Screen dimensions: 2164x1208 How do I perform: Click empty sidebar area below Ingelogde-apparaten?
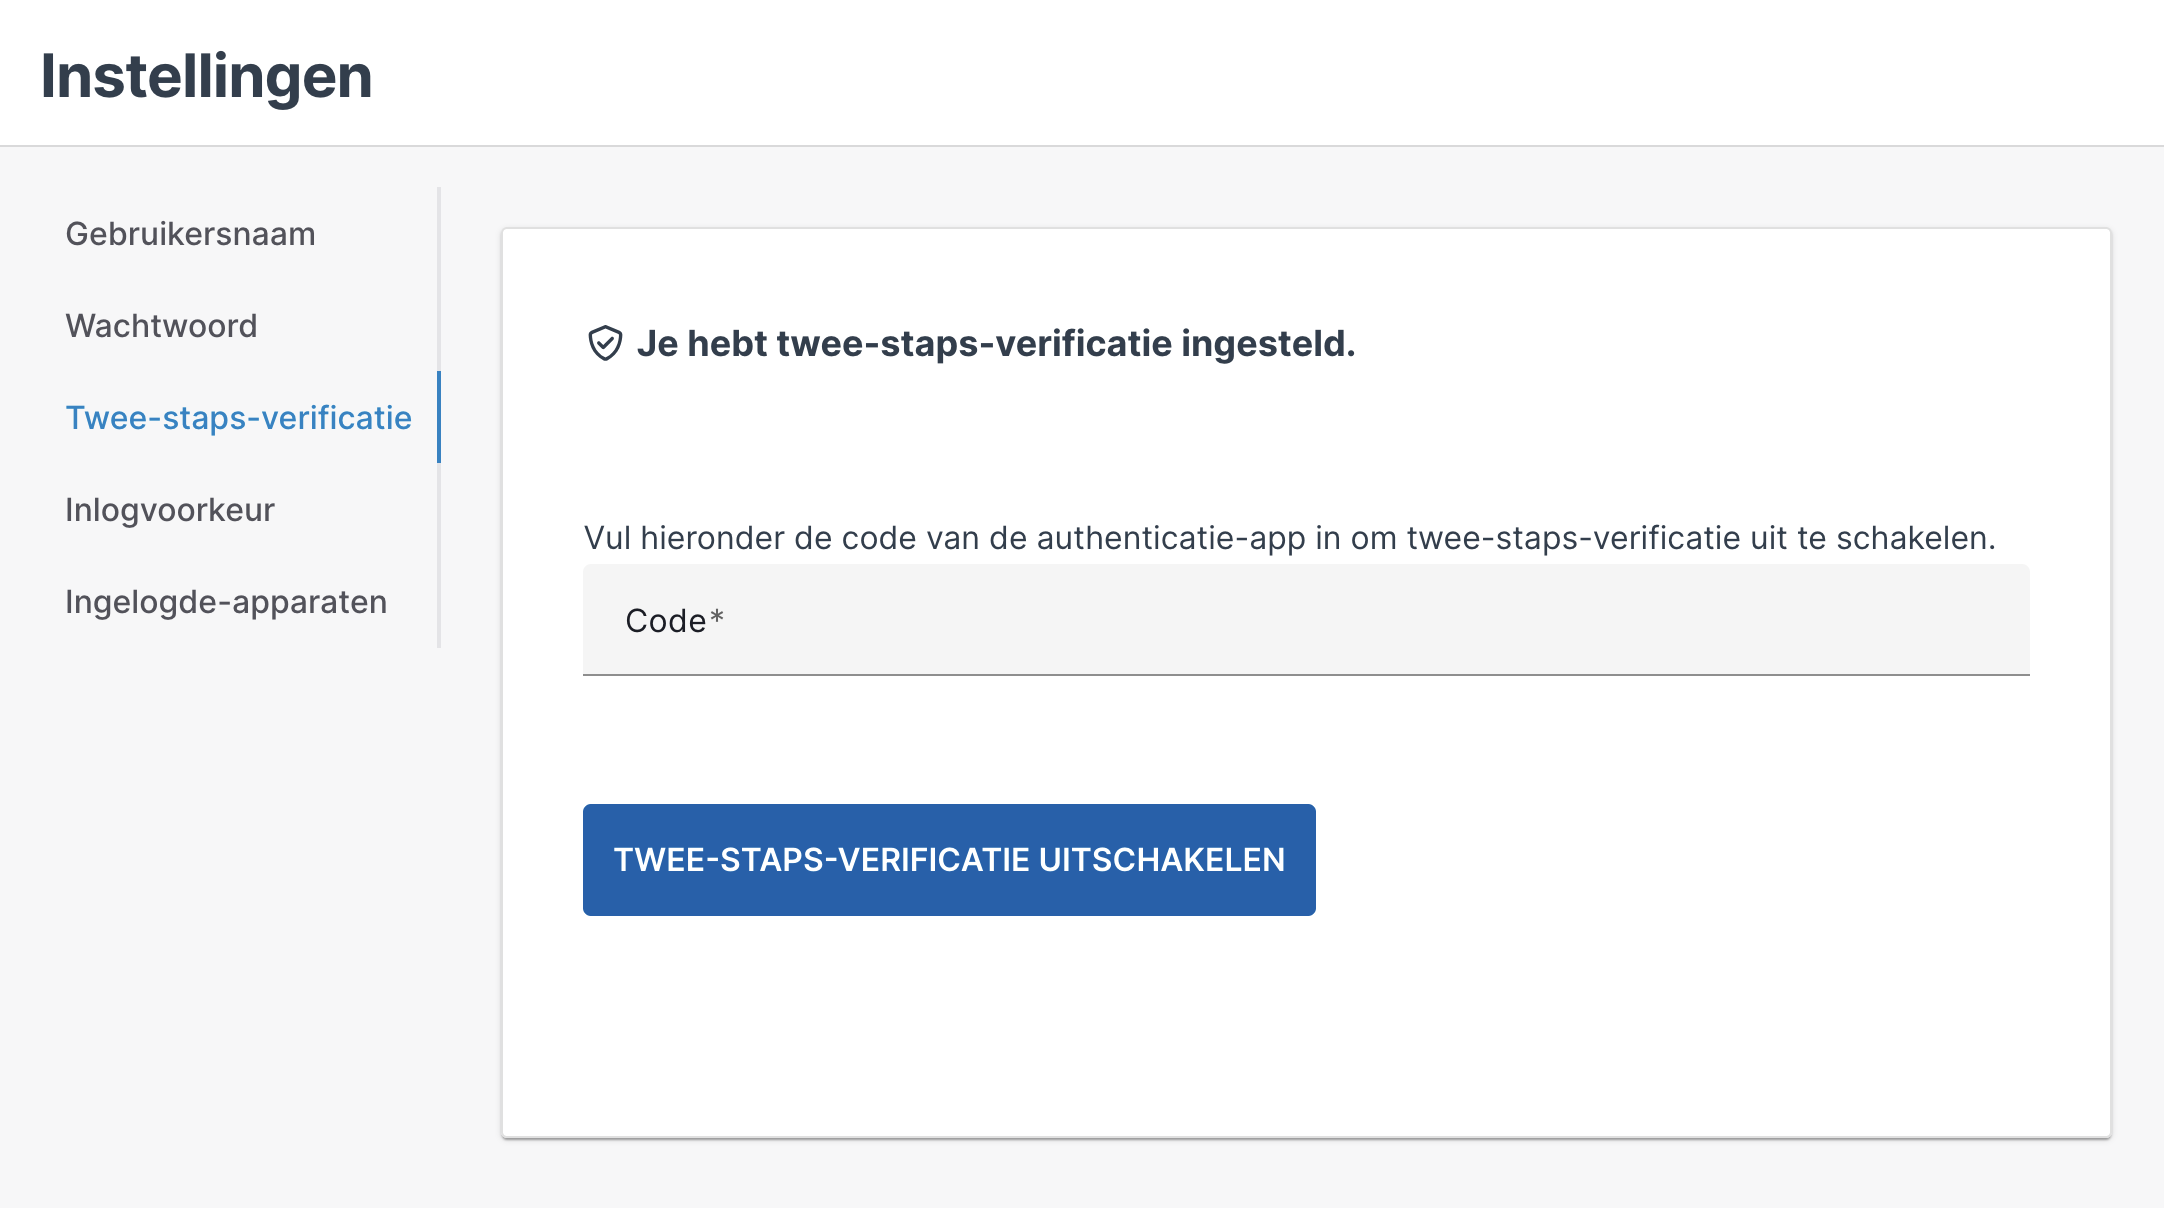point(220,900)
